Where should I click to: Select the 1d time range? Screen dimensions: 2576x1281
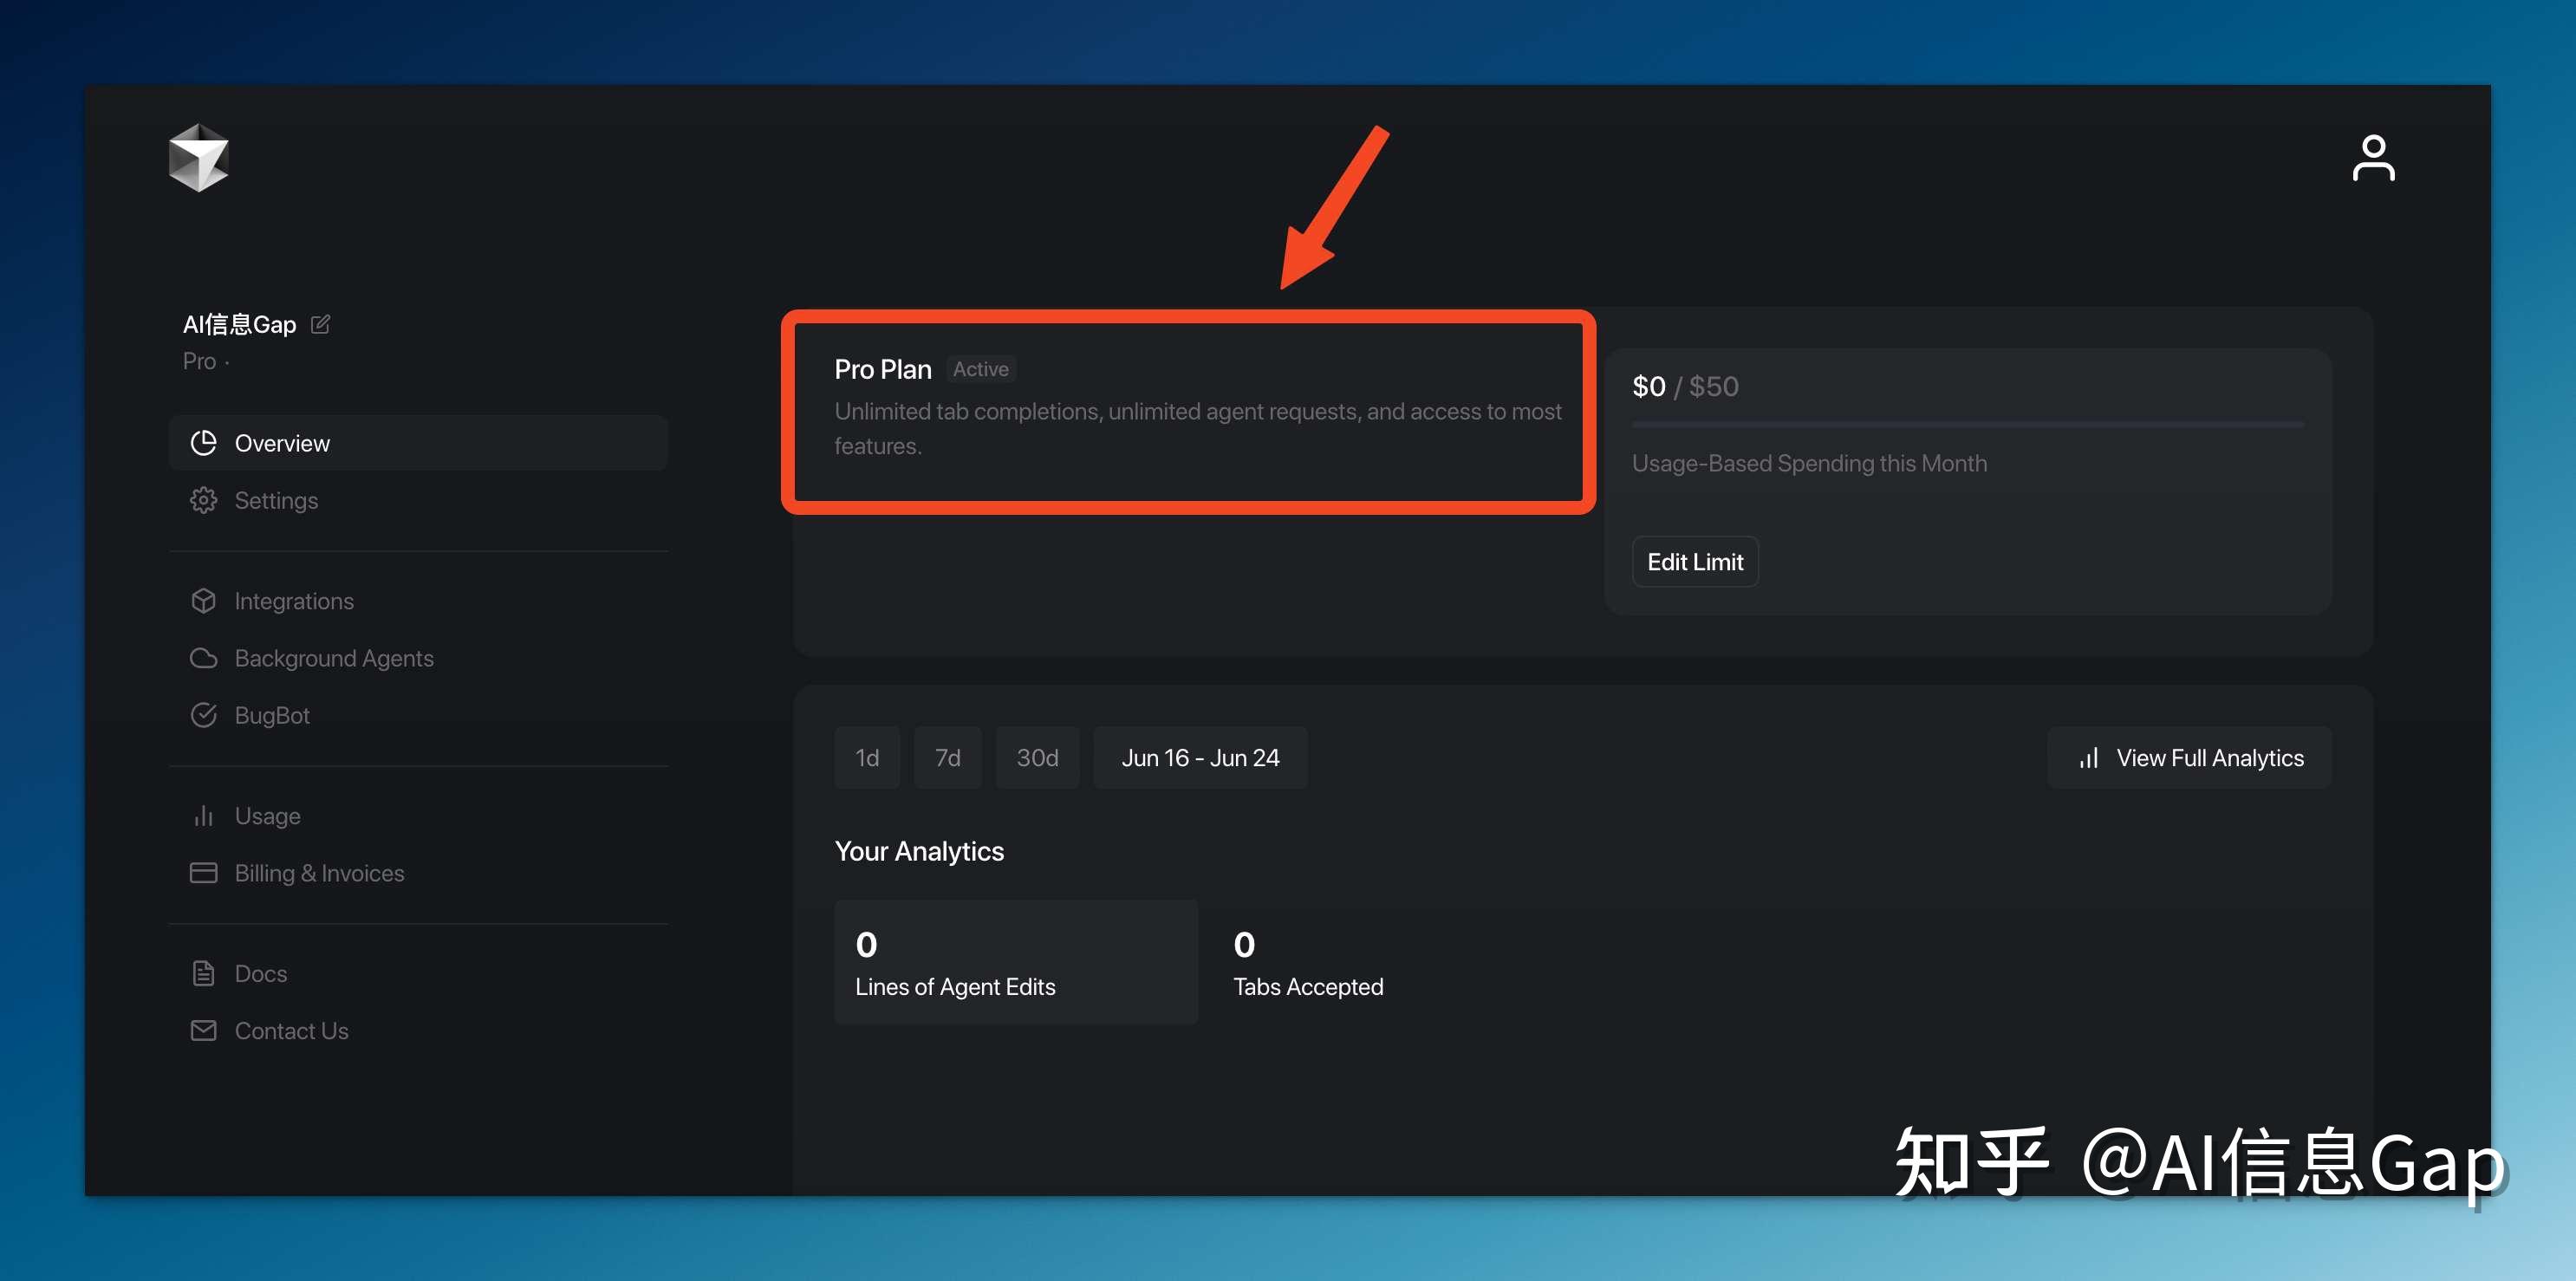pyautogui.click(x=867, y=758)
